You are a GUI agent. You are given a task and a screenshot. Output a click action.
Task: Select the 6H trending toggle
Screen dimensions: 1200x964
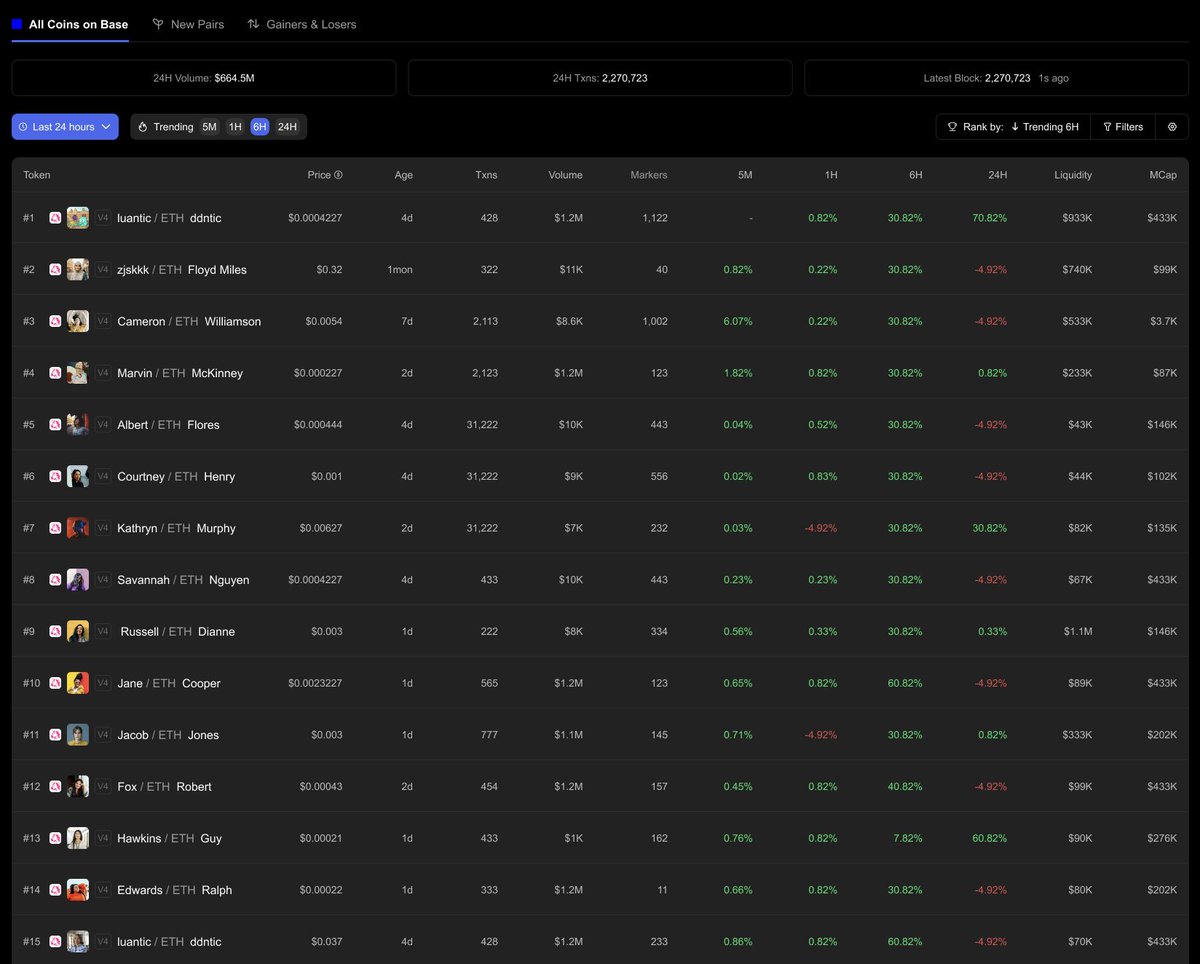260,127
